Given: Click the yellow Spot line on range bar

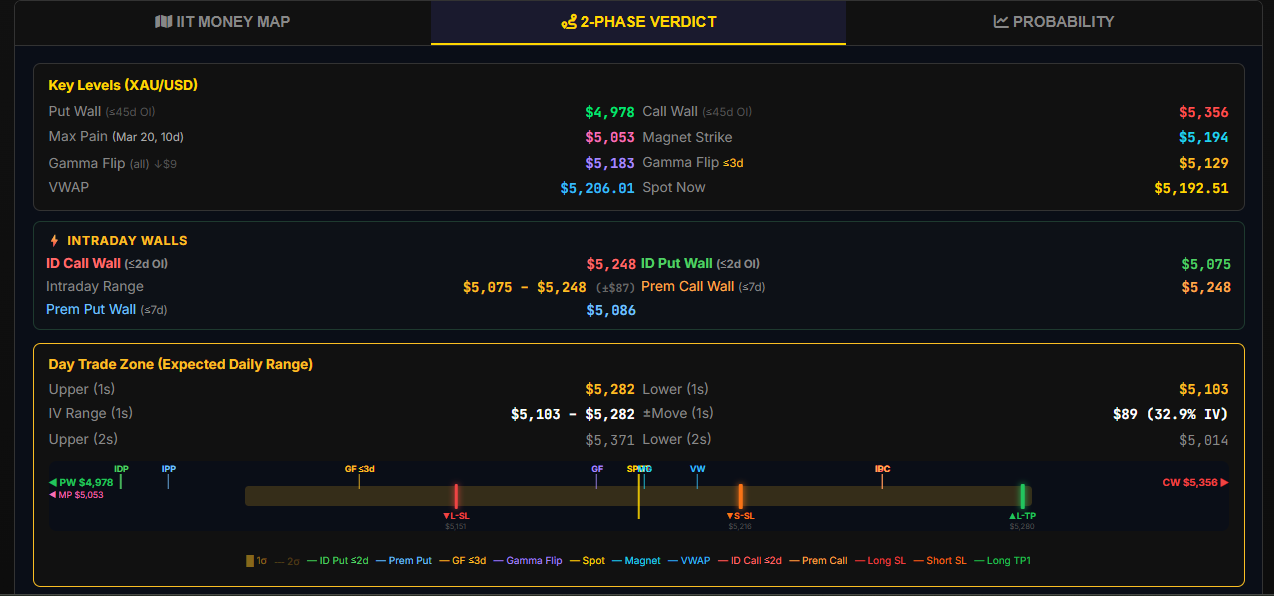Looking at the screenshot, I should (638, 495).
